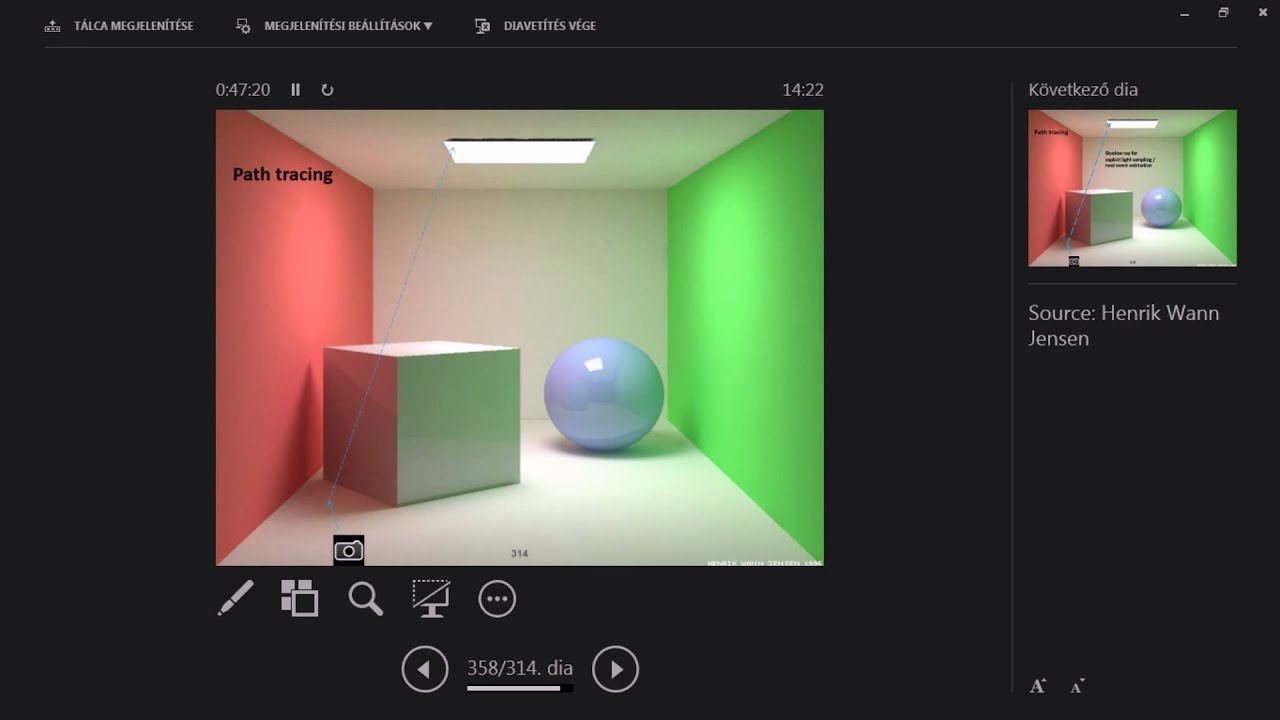Click the slide counter showing 358/314. dia
This screenshot has width=1280, height=720.
[520, 666]
